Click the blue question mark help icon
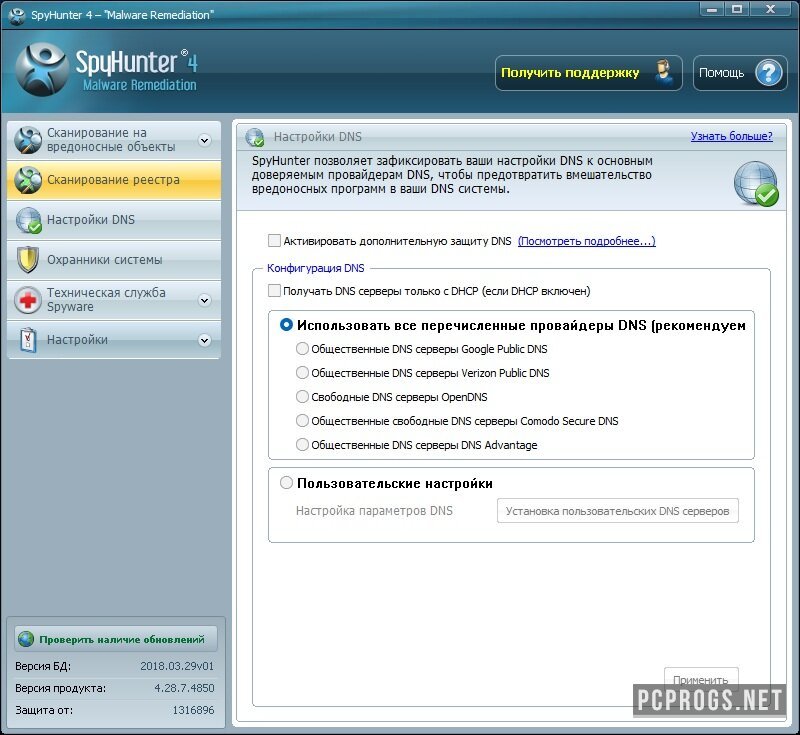This screenshot has width=800, height=735. click(768, 73)
